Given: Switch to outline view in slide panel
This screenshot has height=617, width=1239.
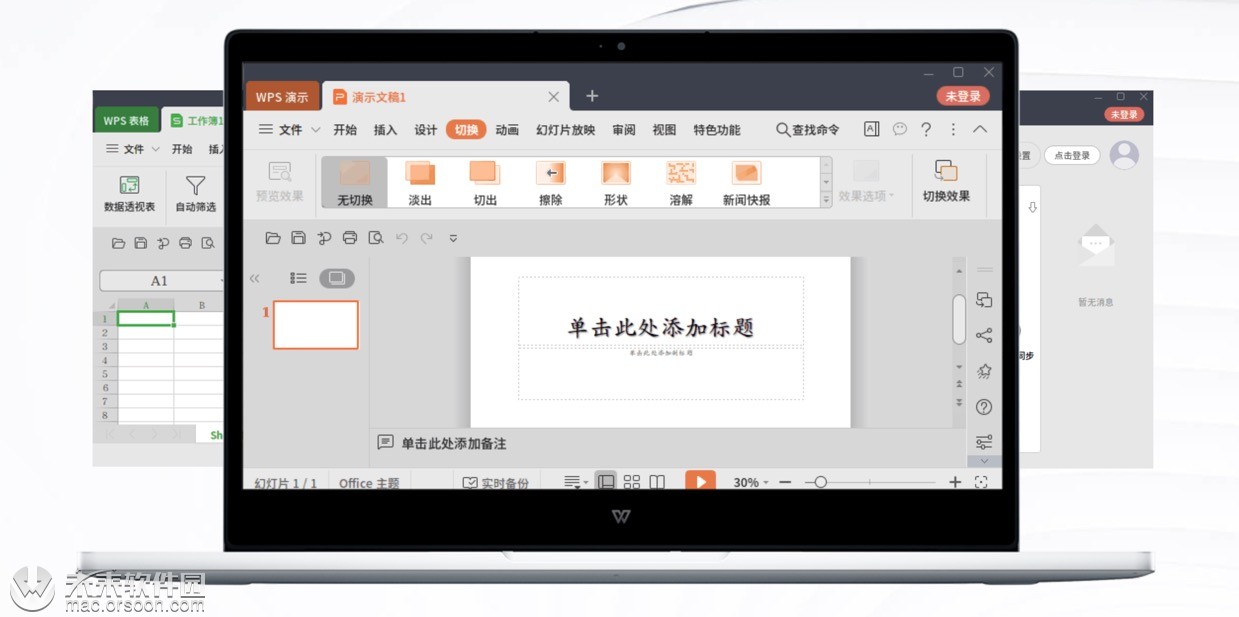Looking at the screenshot, I should coord(298,278).
